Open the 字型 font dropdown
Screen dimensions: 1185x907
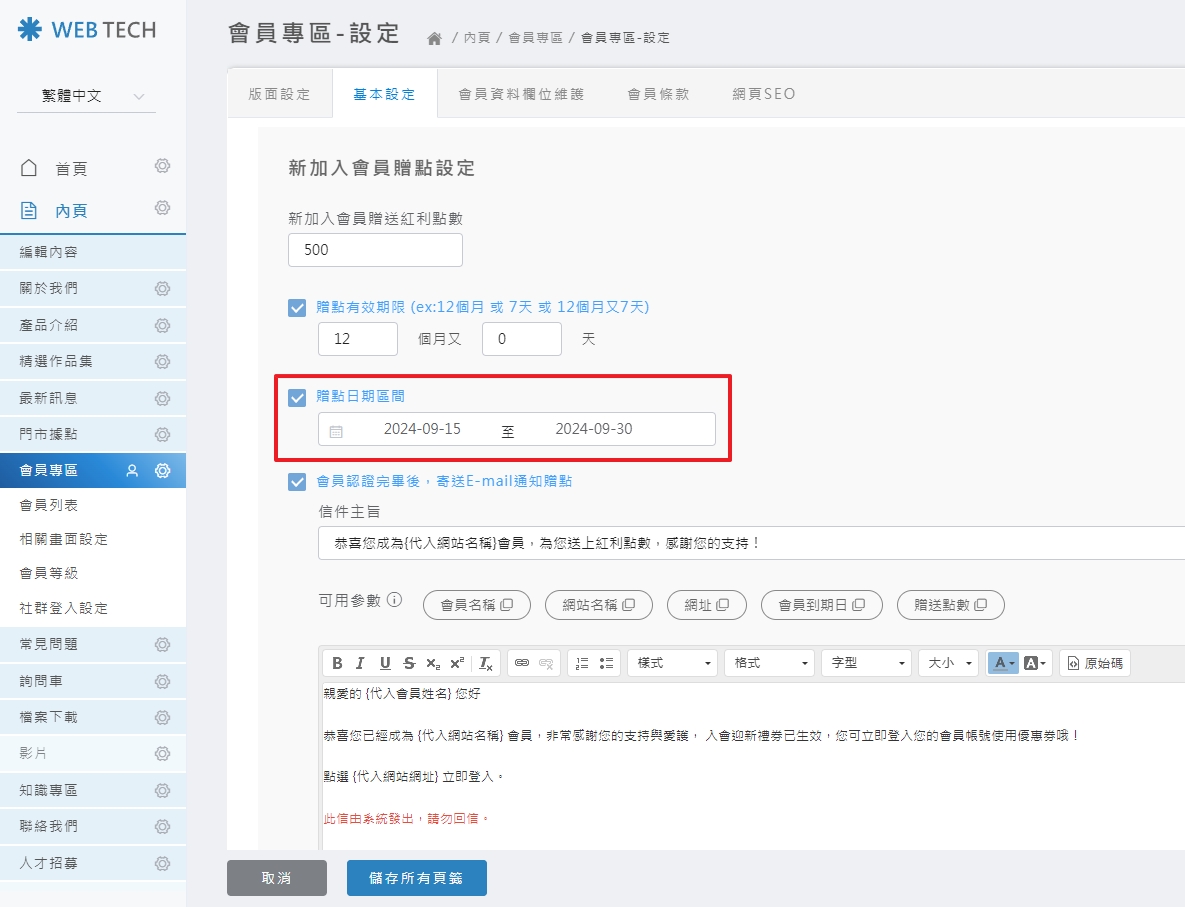click(866, 663)
